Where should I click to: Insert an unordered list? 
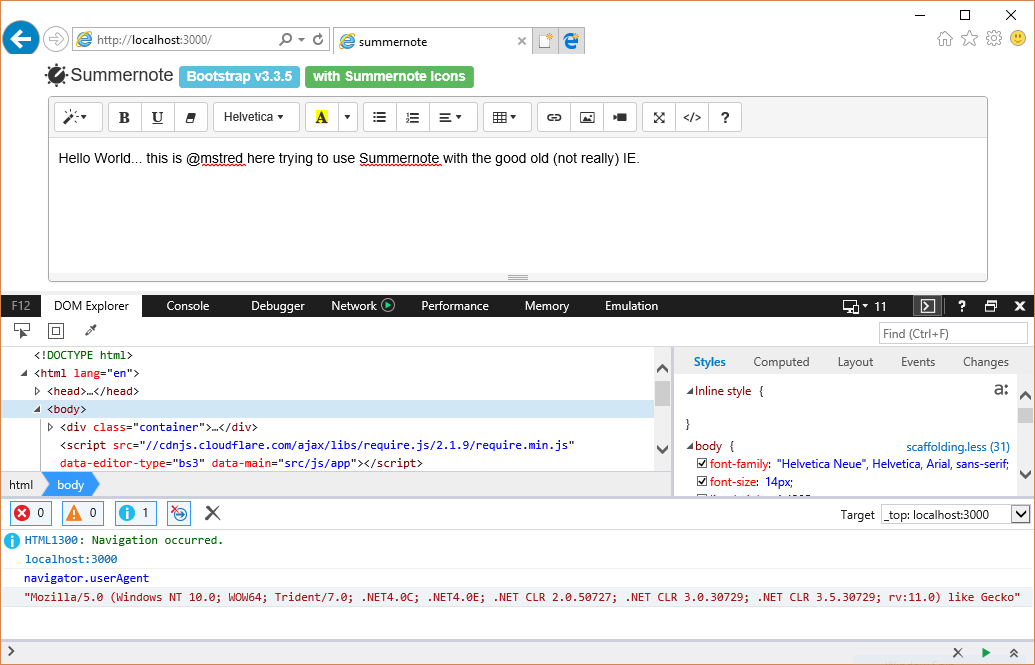(x=379, y=117)
